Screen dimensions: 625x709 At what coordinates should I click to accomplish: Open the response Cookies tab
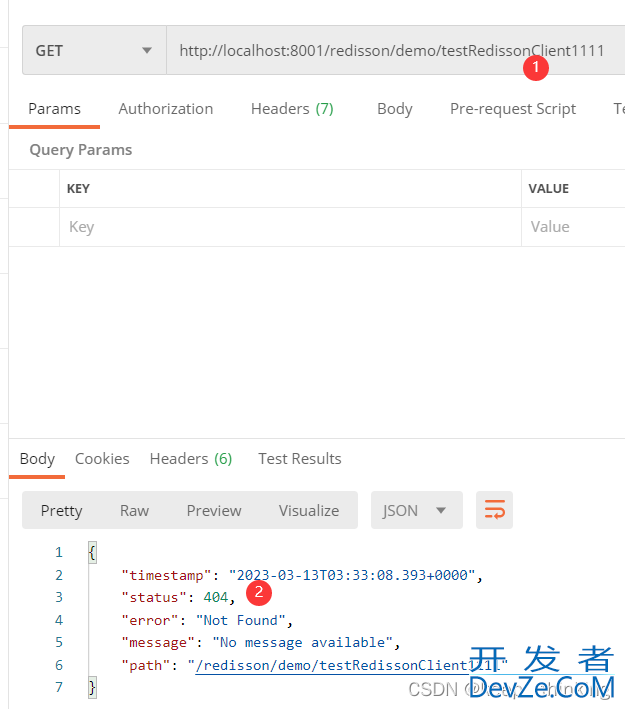click(102, 459)
